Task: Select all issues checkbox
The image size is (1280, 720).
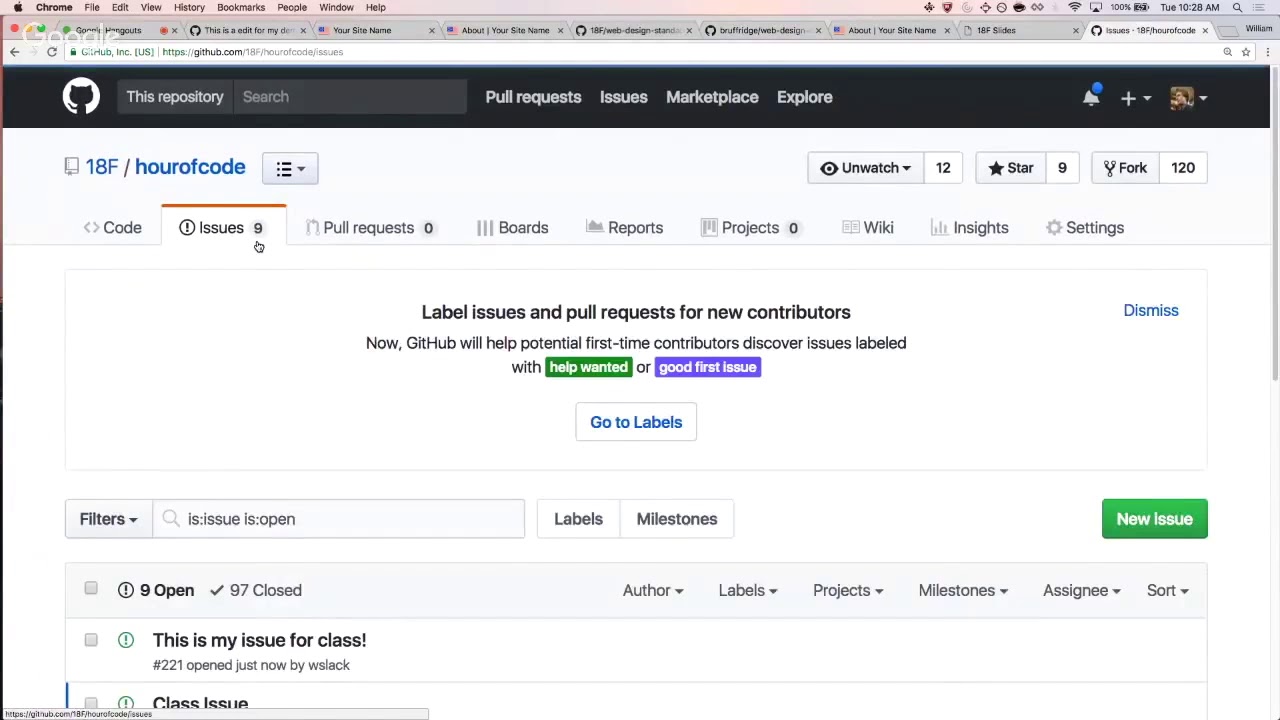Action: [91, 588]
